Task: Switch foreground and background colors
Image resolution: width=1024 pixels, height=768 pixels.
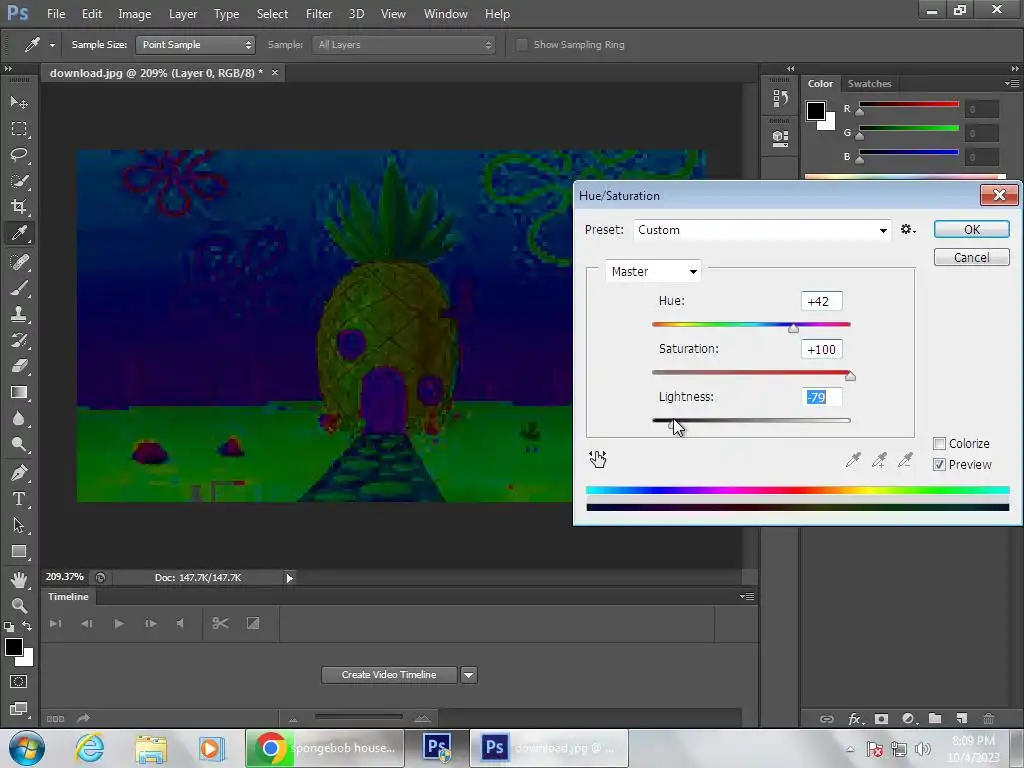Action: pos(27,626)
